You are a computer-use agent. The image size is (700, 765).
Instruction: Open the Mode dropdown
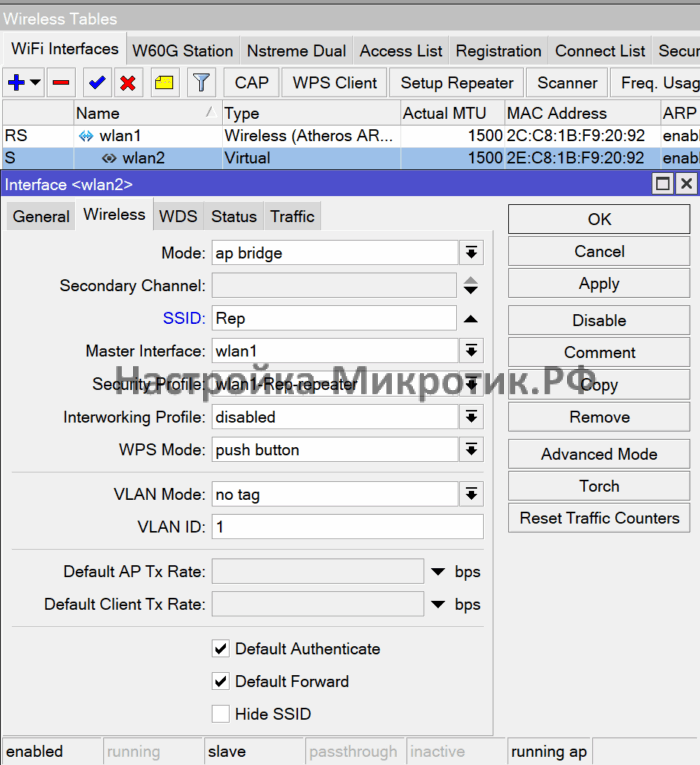pyautogui.click(x=471, y=253)
